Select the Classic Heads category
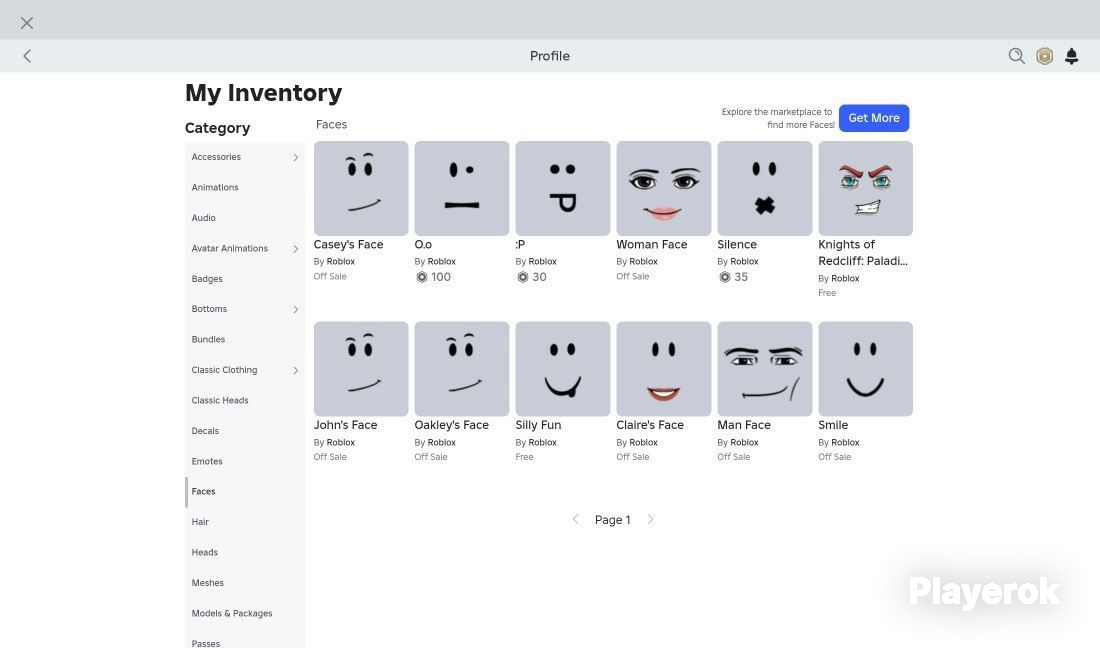Image resolution: width=1100 pixels, height=648 pixels. pyautogui.click(x=245, y=400)
